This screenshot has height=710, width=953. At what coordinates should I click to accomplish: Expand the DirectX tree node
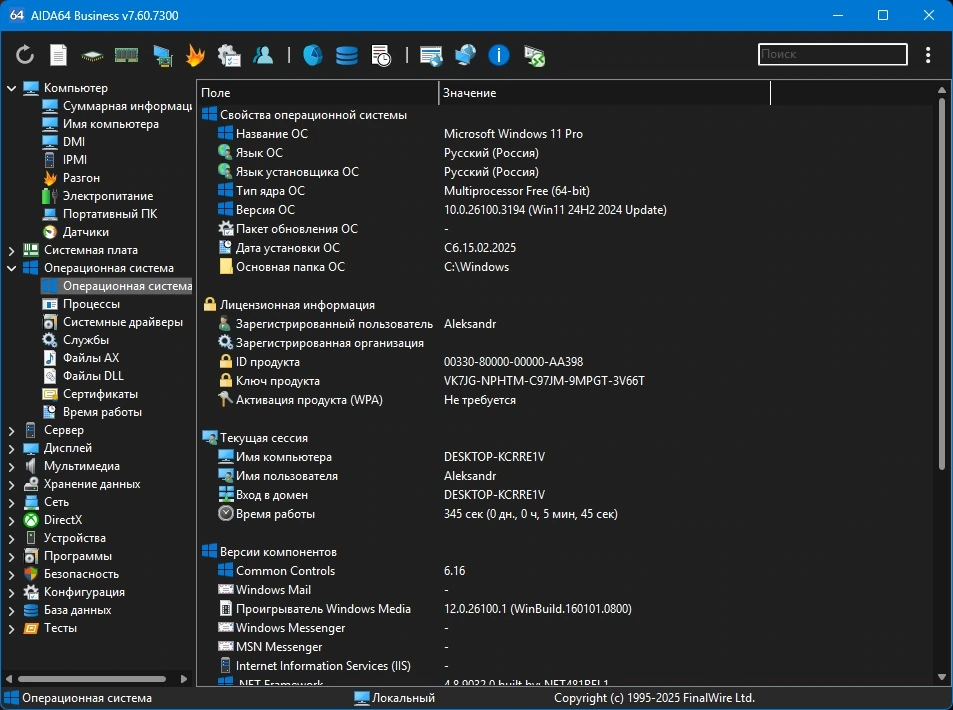(12, 520)
